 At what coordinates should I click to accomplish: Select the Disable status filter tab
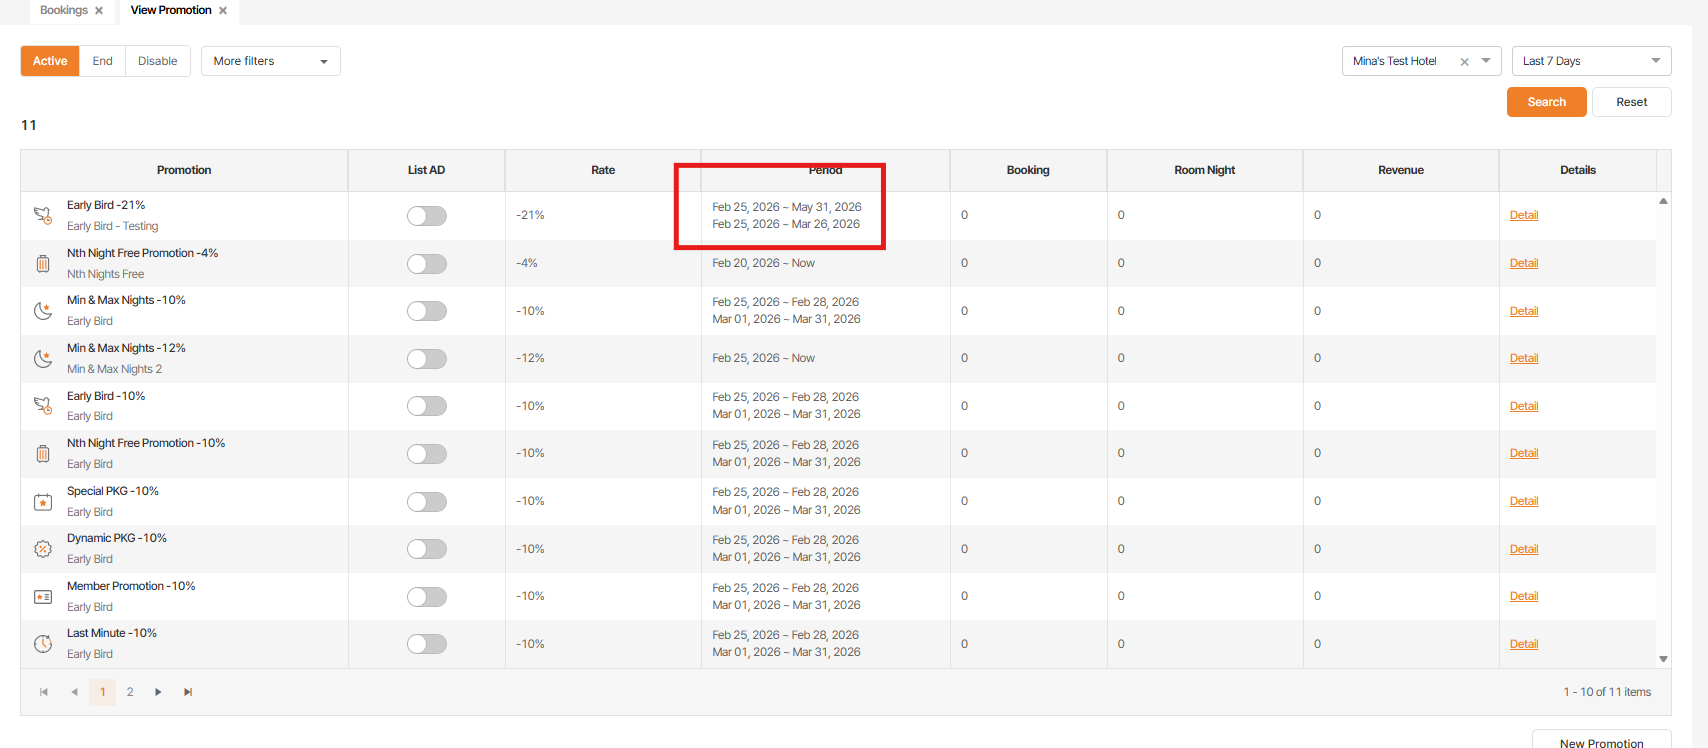157,61
